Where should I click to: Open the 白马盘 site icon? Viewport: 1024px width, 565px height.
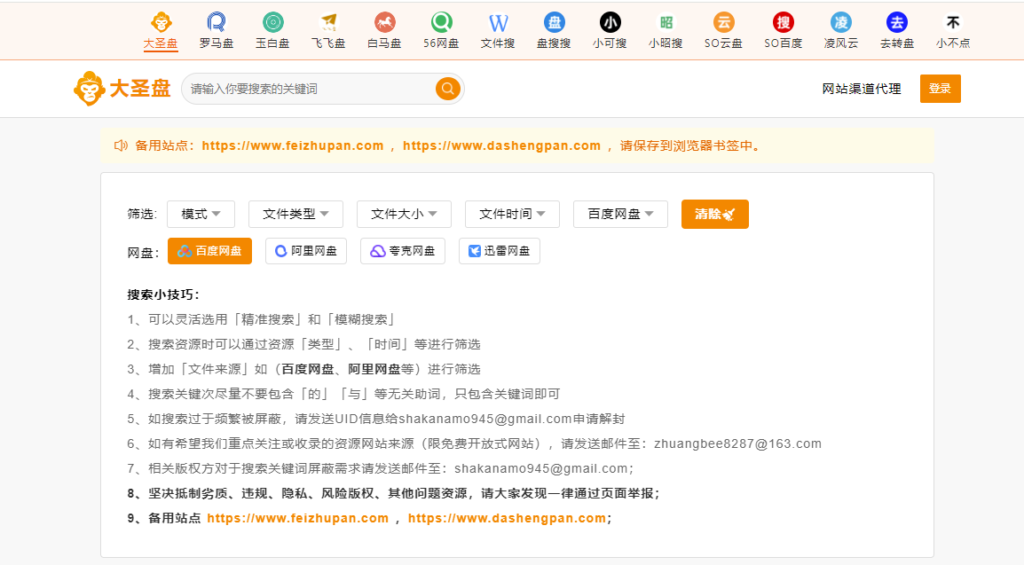(x=385, y=22)
